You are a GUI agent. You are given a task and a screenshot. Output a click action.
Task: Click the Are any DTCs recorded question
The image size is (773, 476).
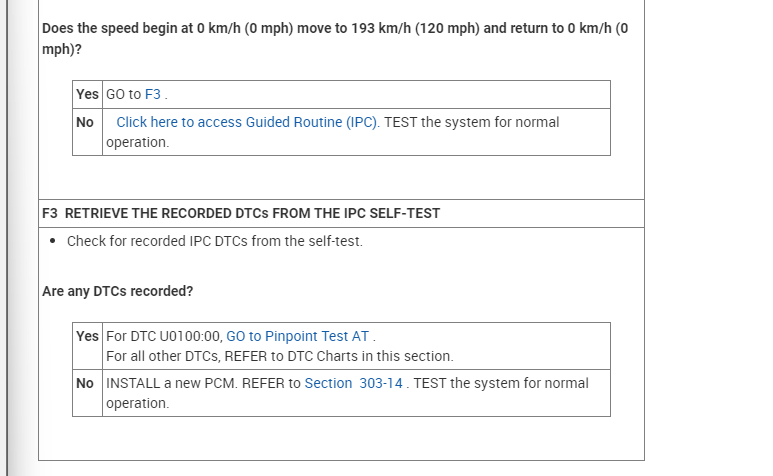[117, 291]
